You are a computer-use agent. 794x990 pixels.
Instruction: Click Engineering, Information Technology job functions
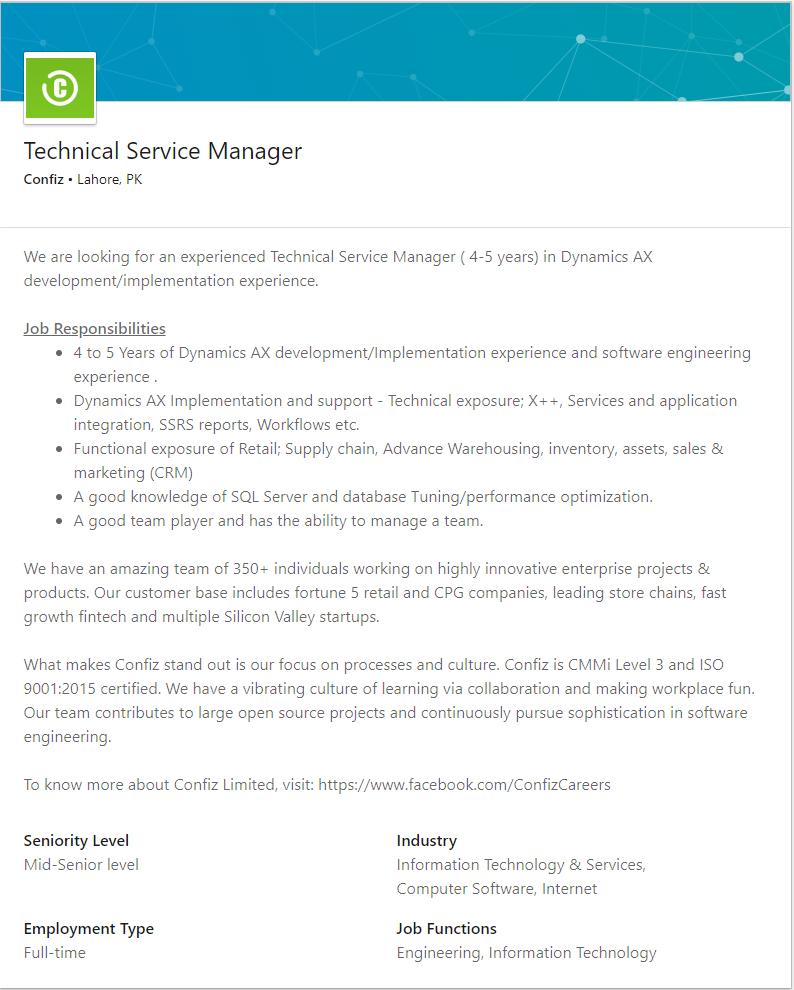click(526, 952)
